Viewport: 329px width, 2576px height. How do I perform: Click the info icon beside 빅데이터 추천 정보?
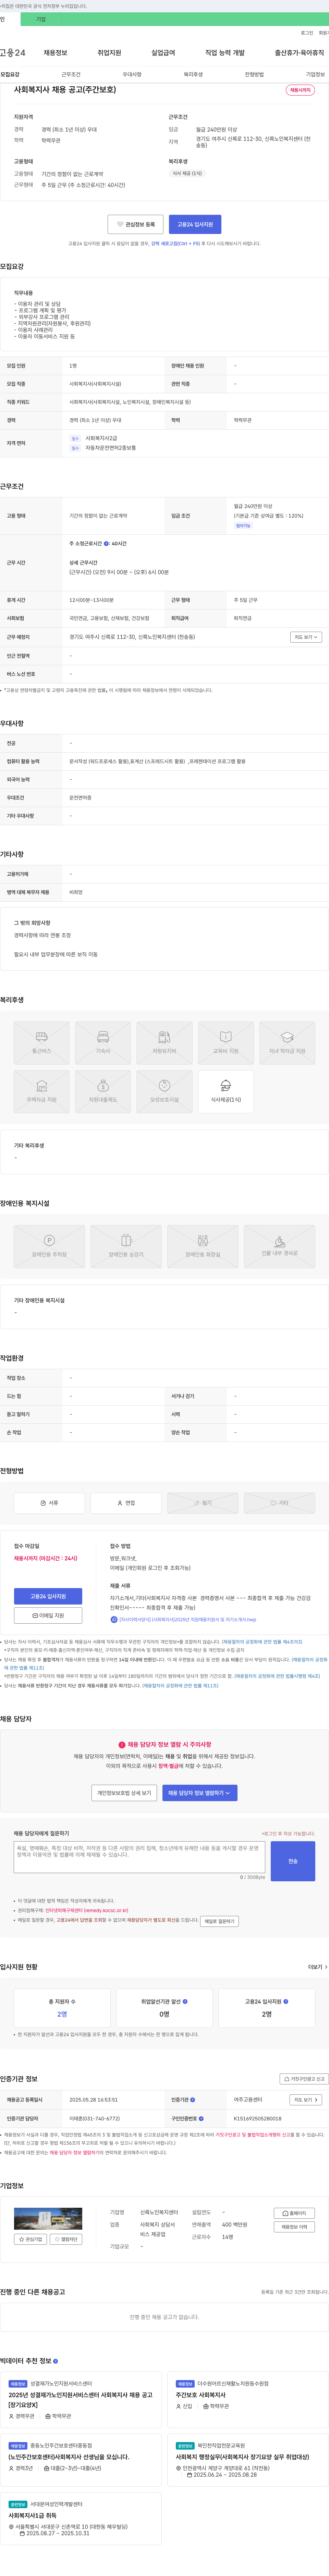56,2361
